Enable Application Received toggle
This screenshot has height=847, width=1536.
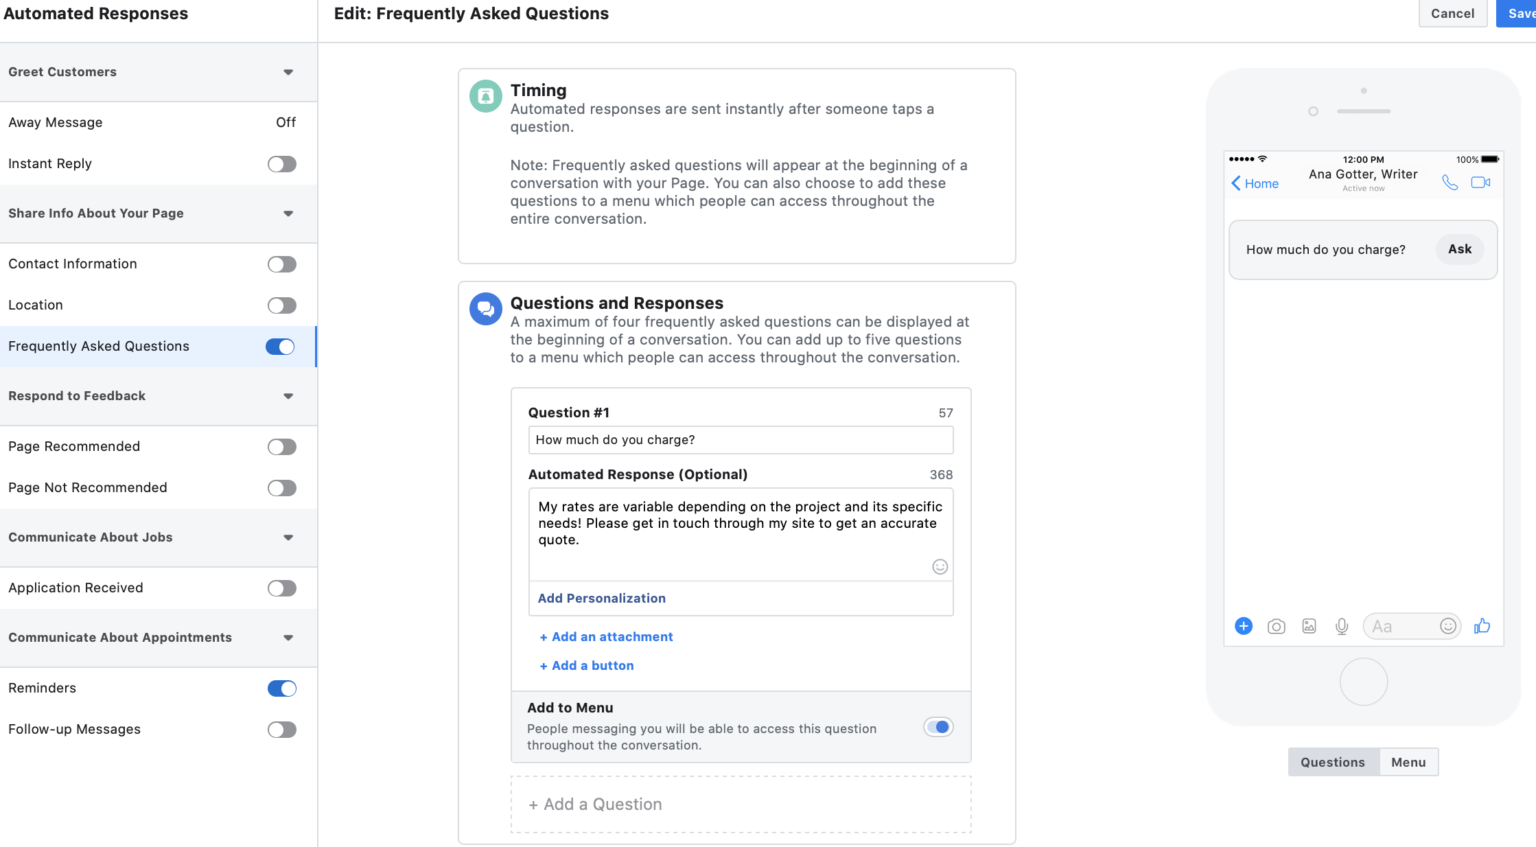pyautogui.click(x=282, y=588)
